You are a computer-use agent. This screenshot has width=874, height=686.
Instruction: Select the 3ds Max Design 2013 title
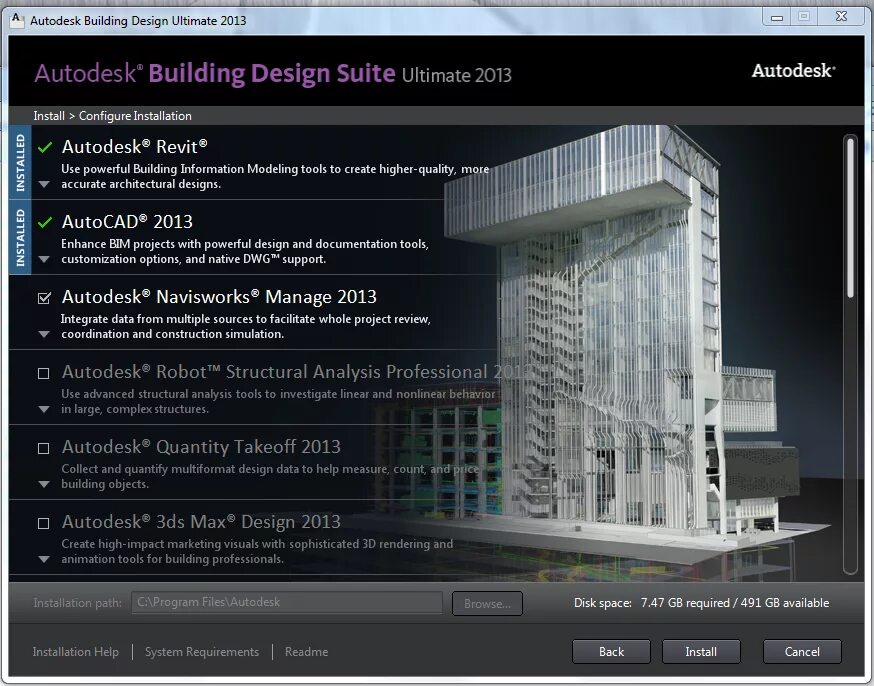(x=201, y=522)
